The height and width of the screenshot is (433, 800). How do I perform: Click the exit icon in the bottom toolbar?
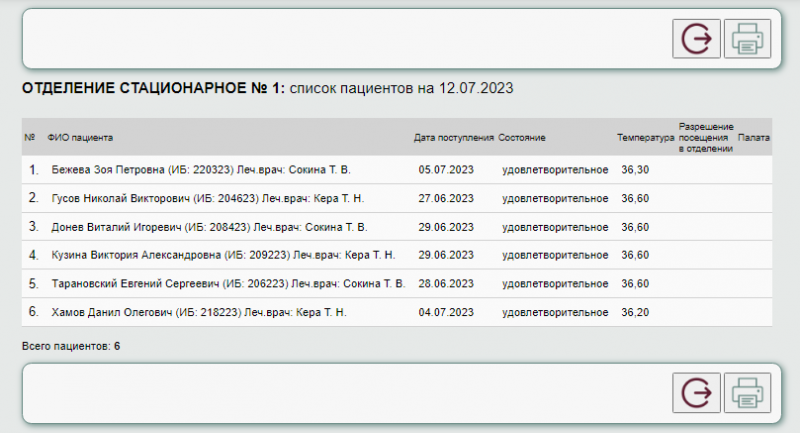click(x=696, y=393)
